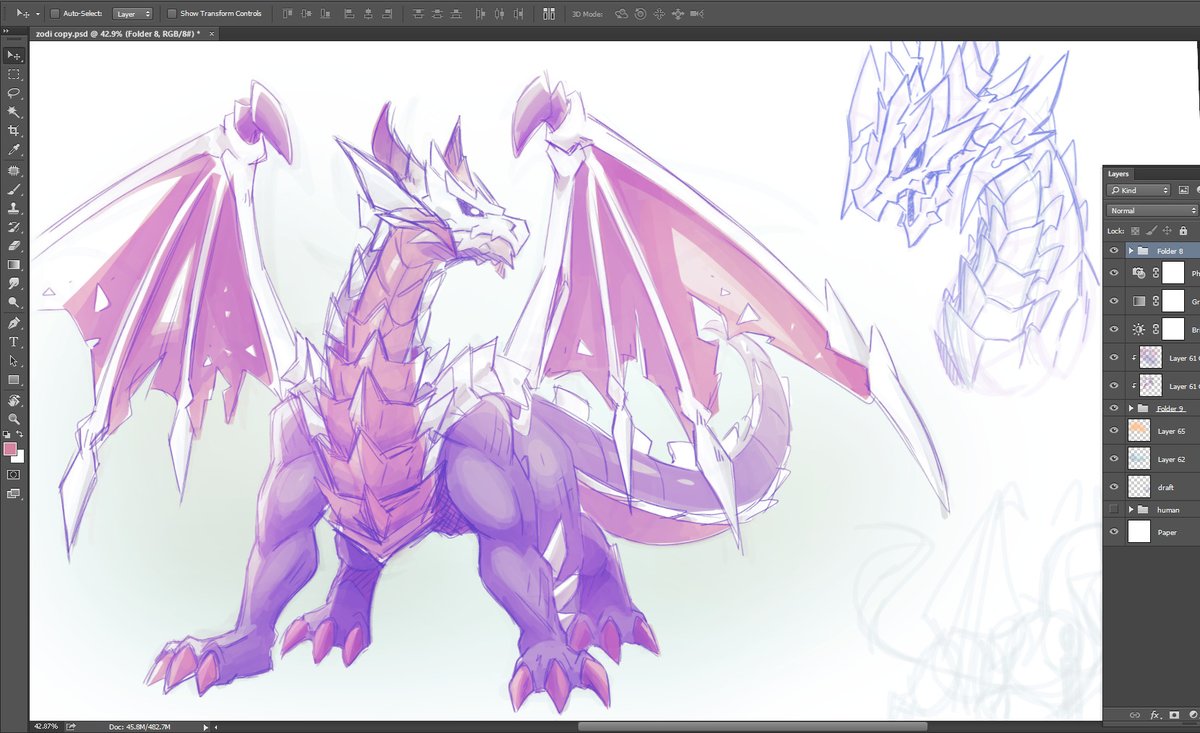Screen dimensions: 1200x733
Task: Select the Gradient tool
Action: tap(14, 264)
